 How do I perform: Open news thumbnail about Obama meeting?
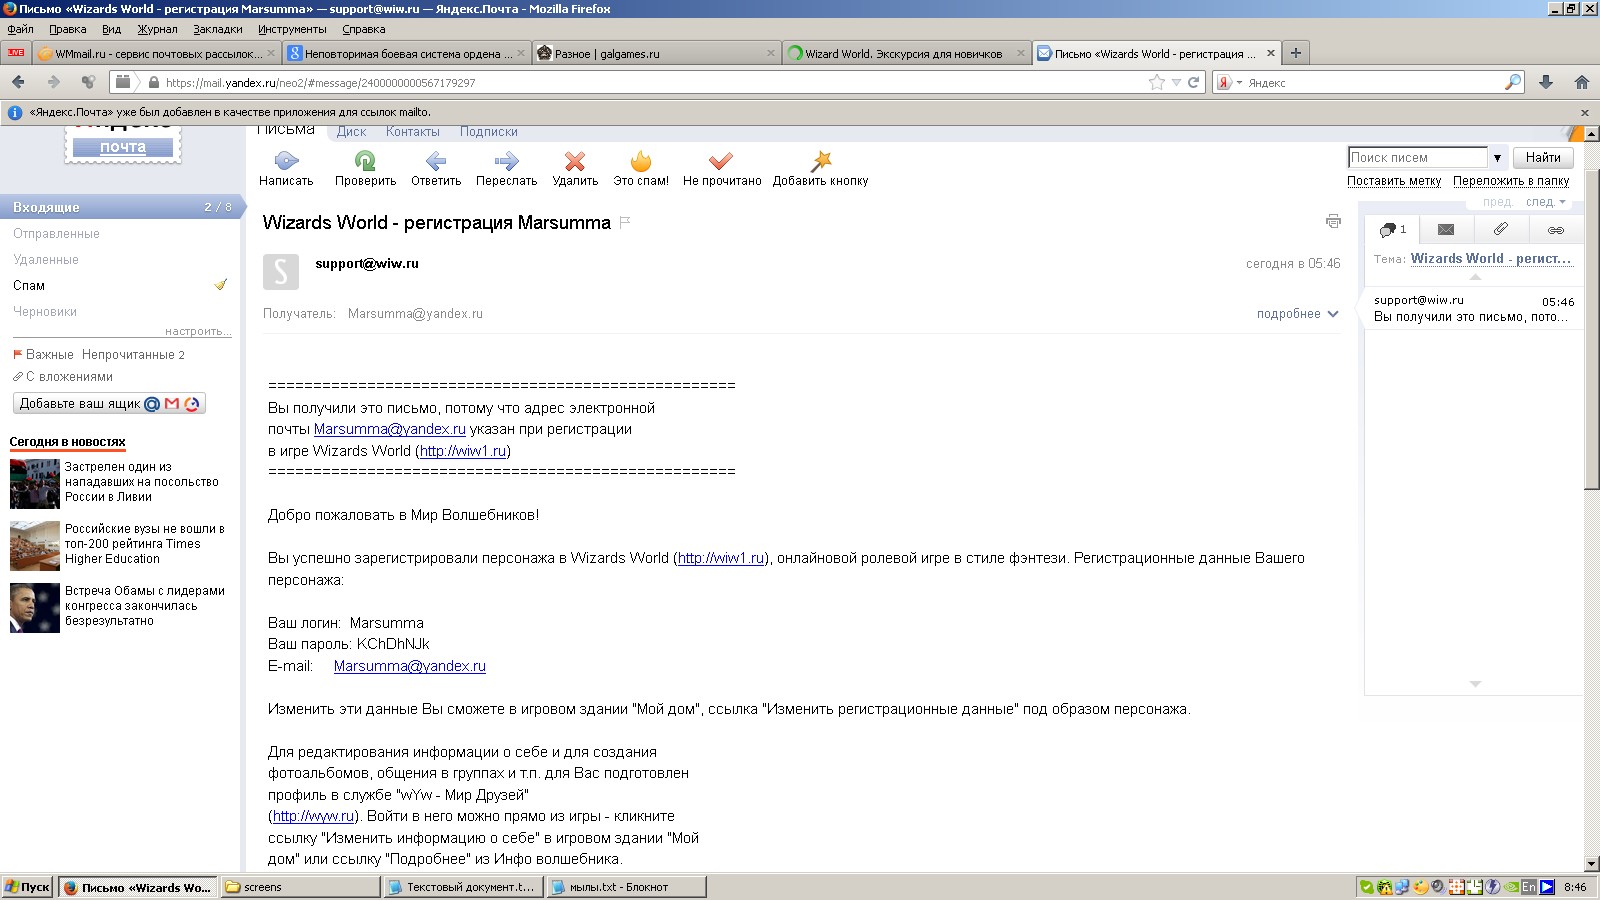click(x=35, y=608)
